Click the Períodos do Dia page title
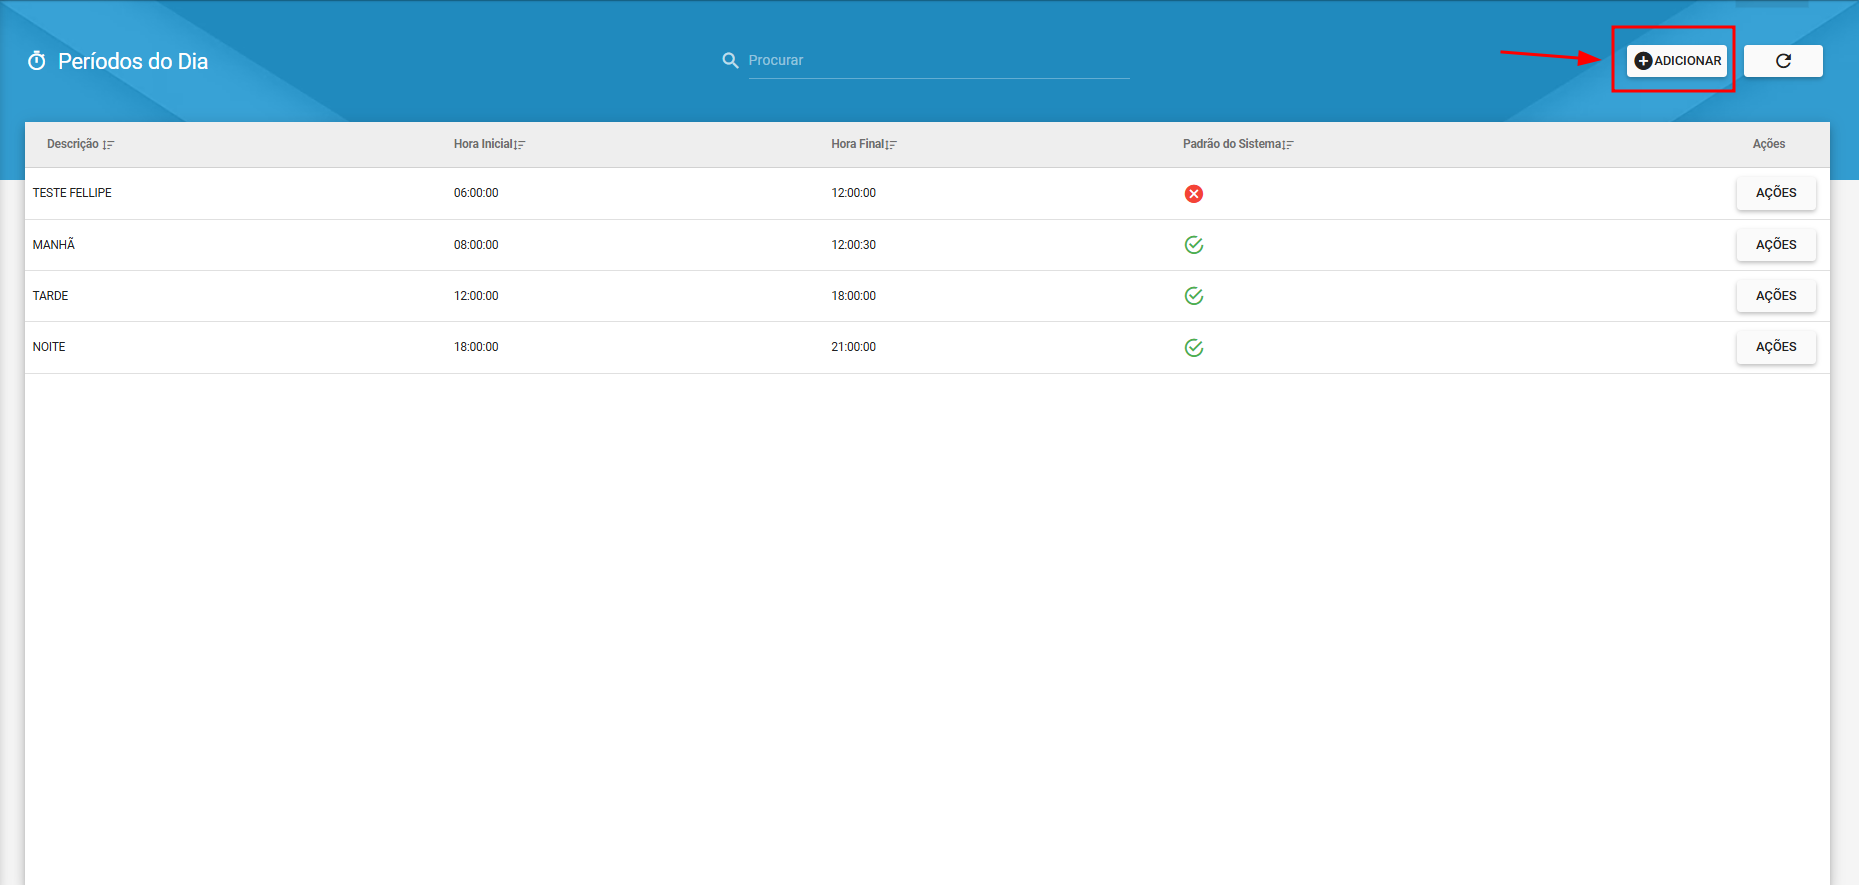This screenshot has height=885, width=1859. [x=133, y=61]
